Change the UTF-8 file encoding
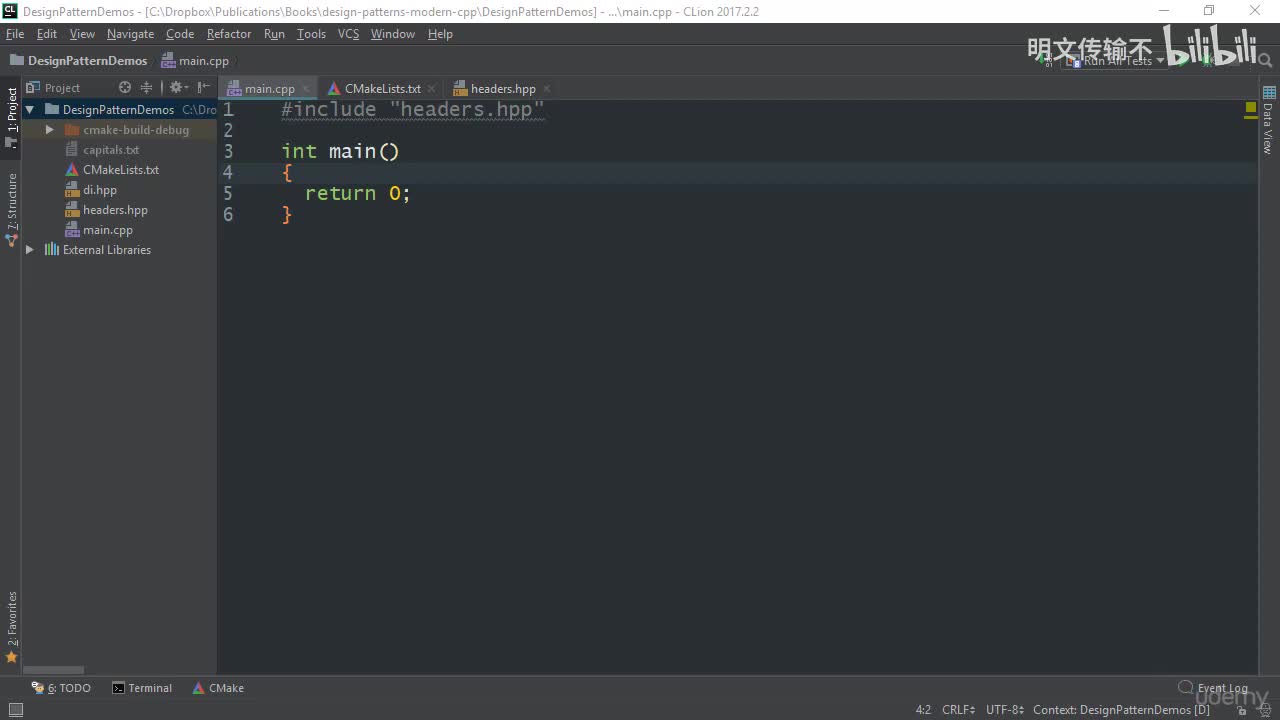Screen dimensions: 1280x720 pos(1004,710)
